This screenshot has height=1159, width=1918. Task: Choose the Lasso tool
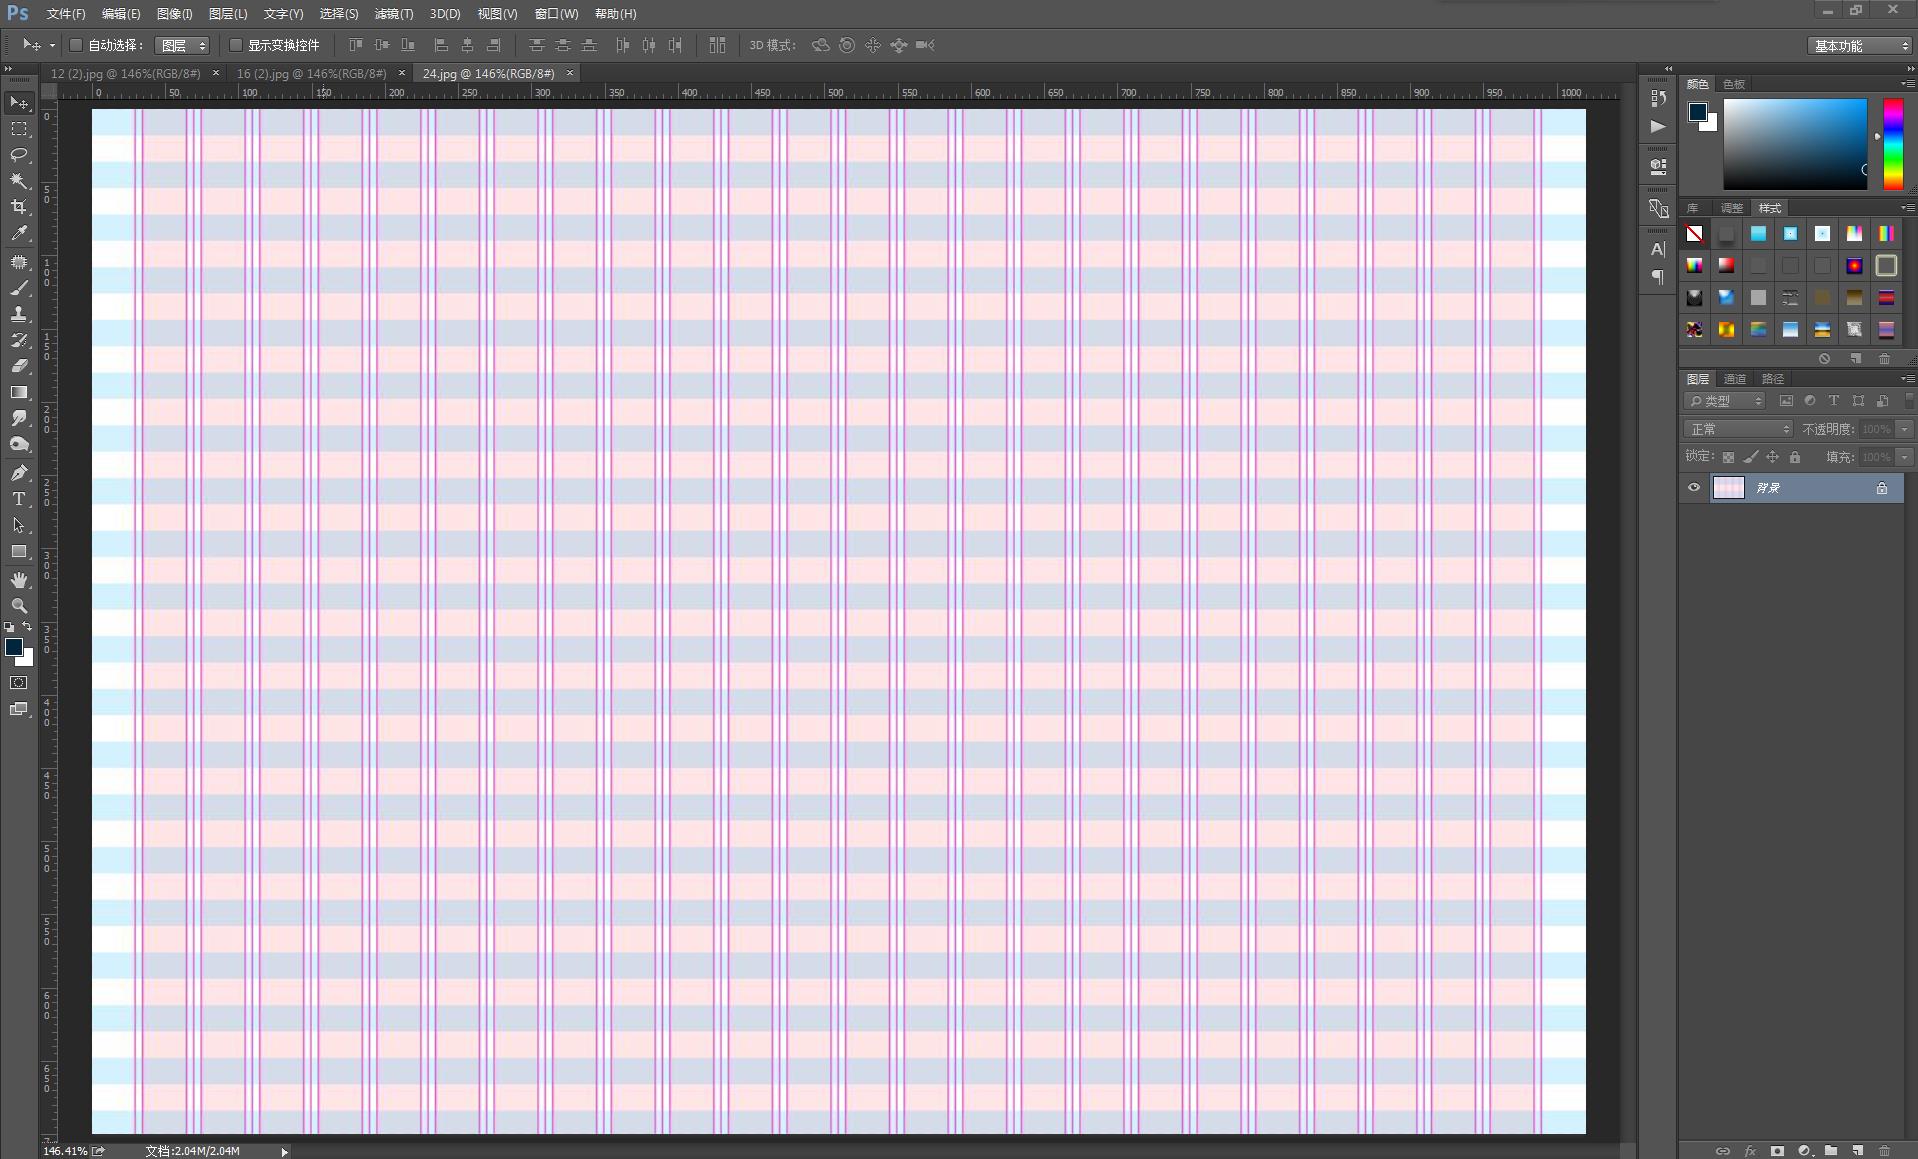19,155
